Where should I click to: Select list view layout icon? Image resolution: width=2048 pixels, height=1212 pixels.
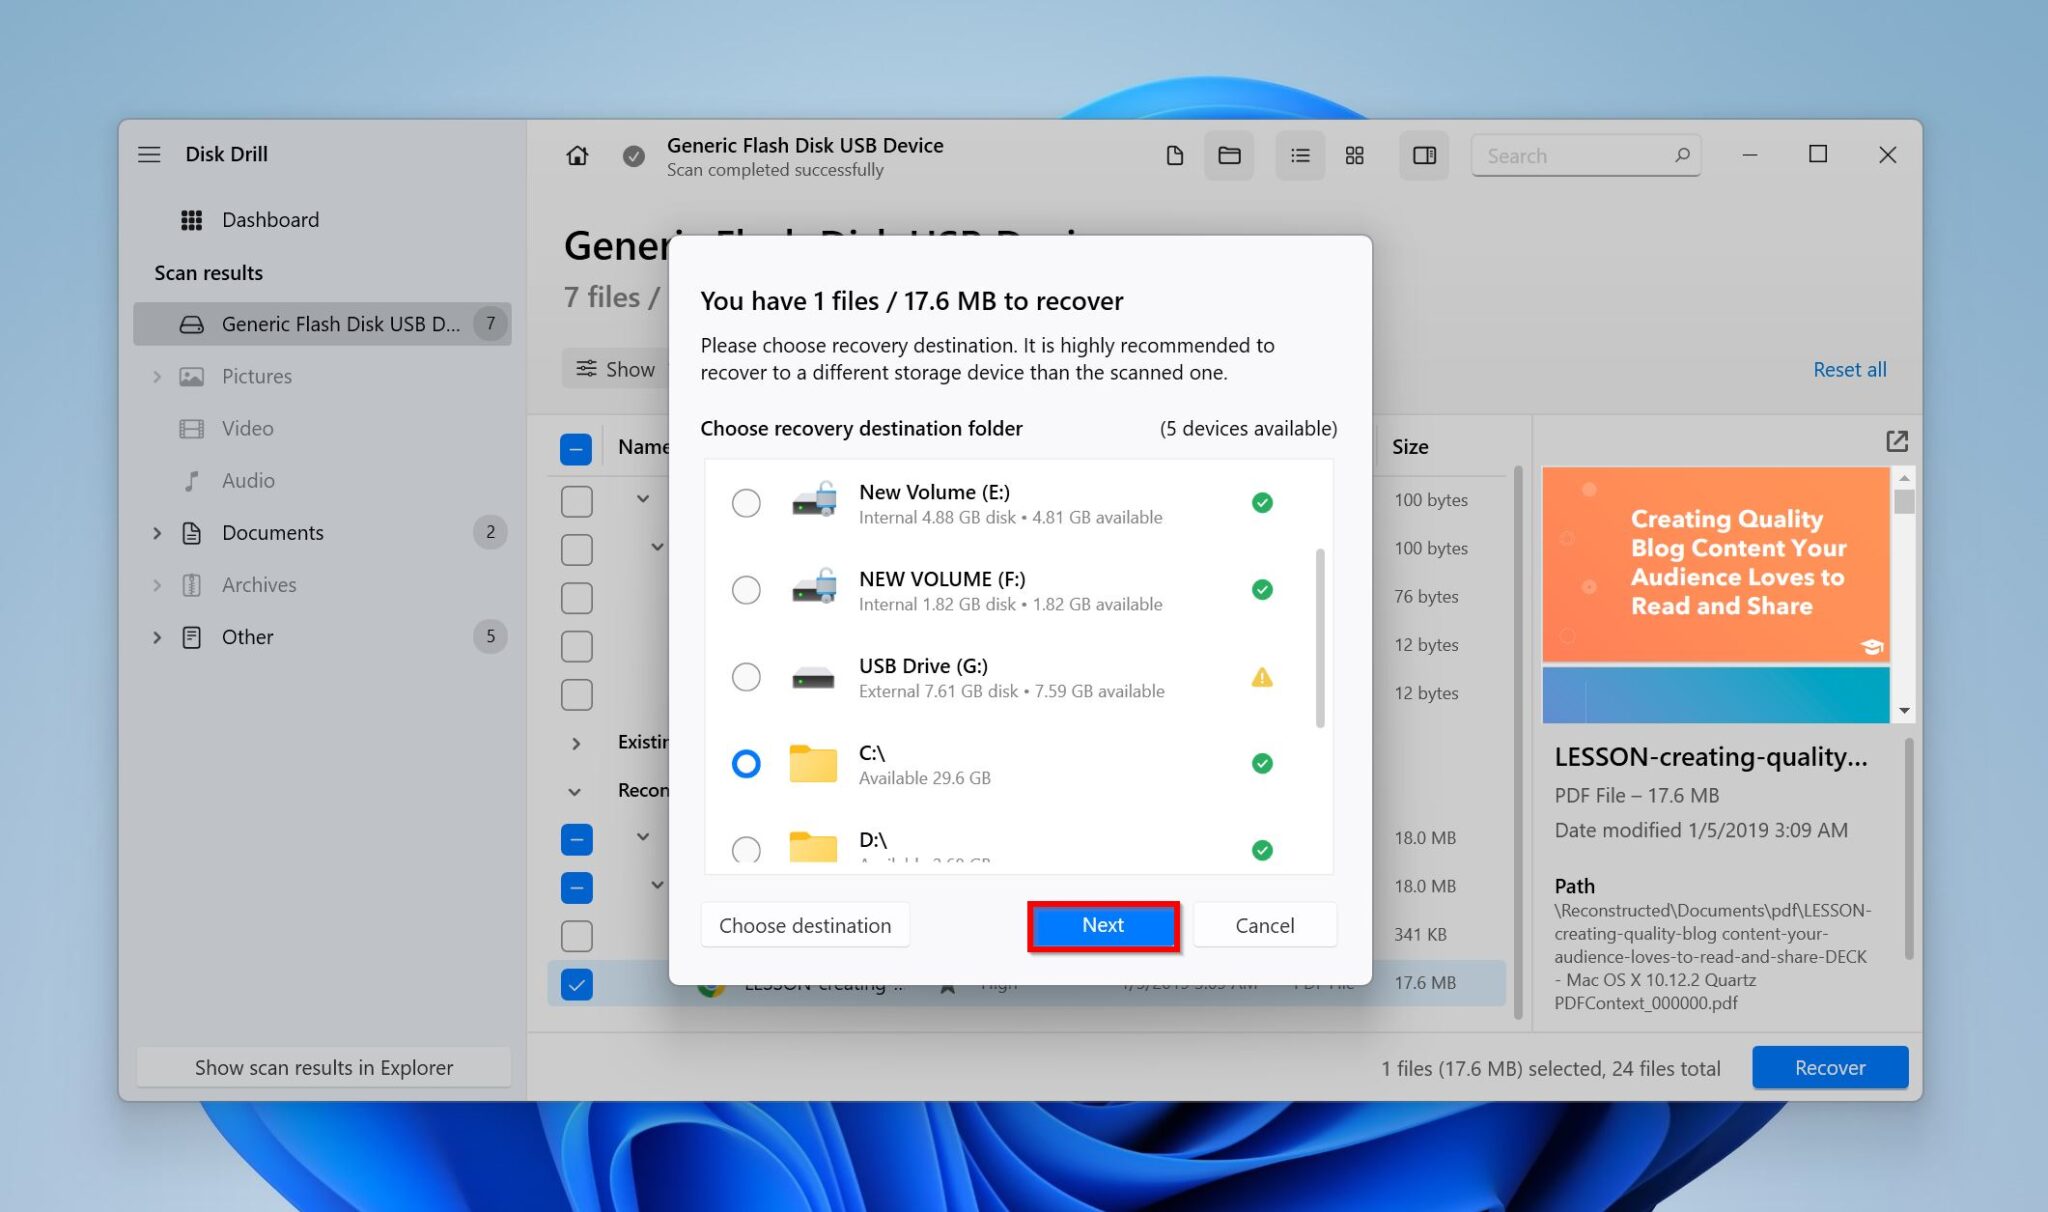1300,155
